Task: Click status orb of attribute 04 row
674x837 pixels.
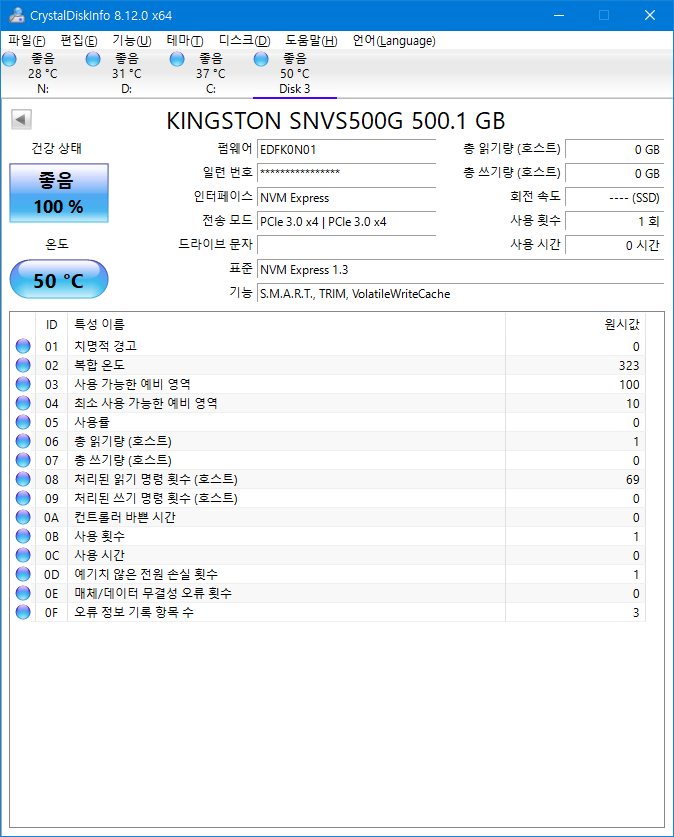Action: click(23, 403)
